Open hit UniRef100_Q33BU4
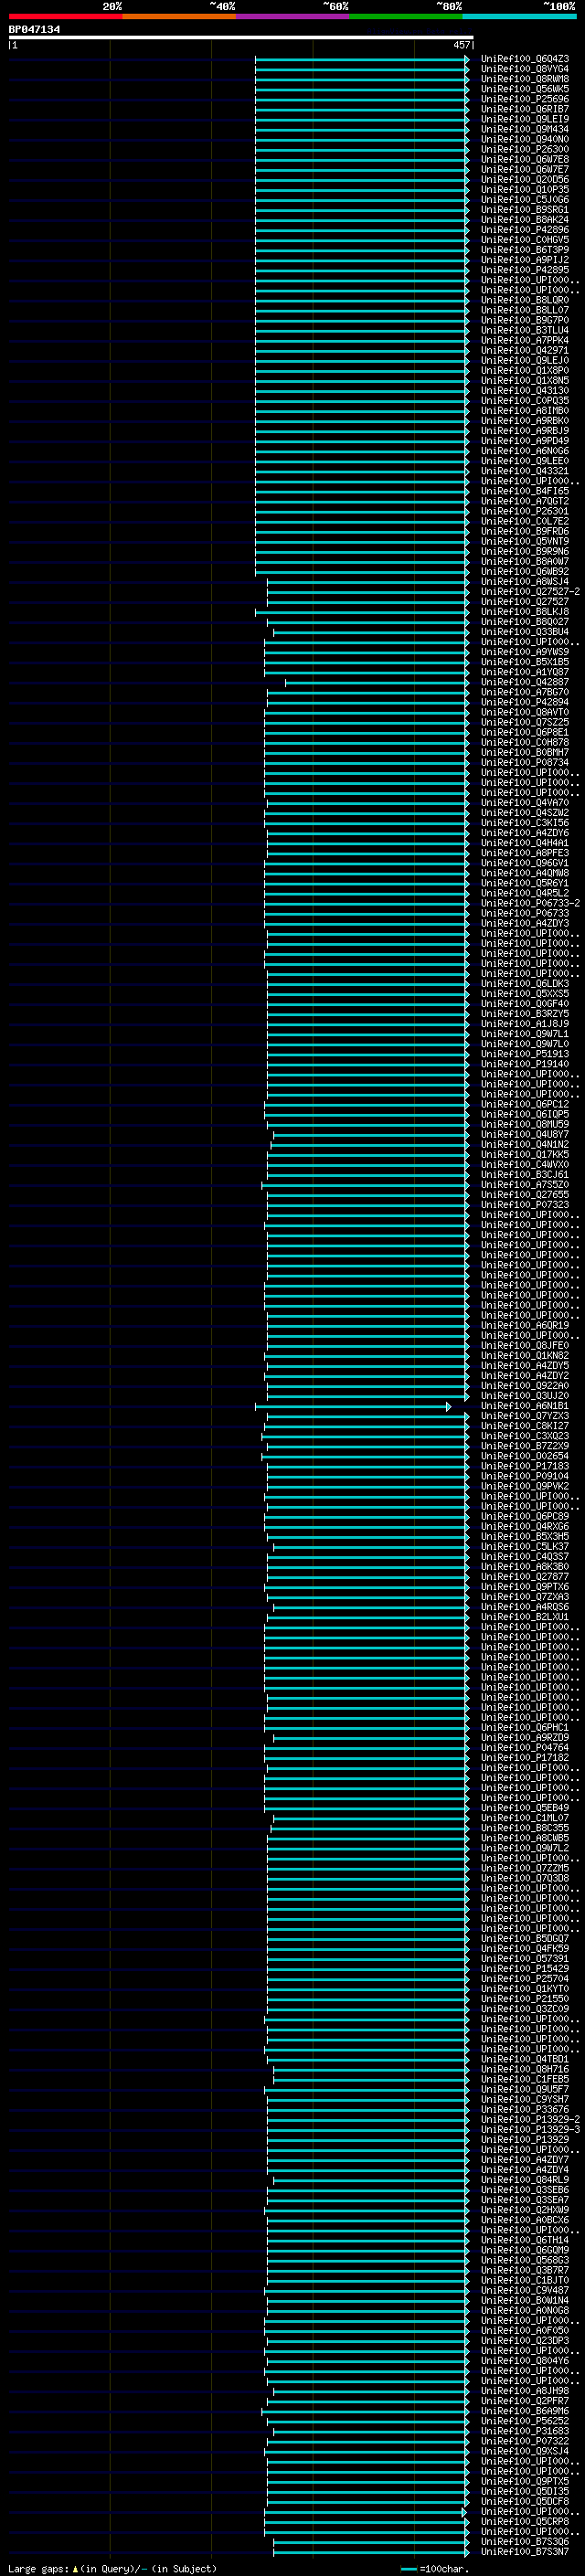The image size is (585, 2576). click(525, 631)
